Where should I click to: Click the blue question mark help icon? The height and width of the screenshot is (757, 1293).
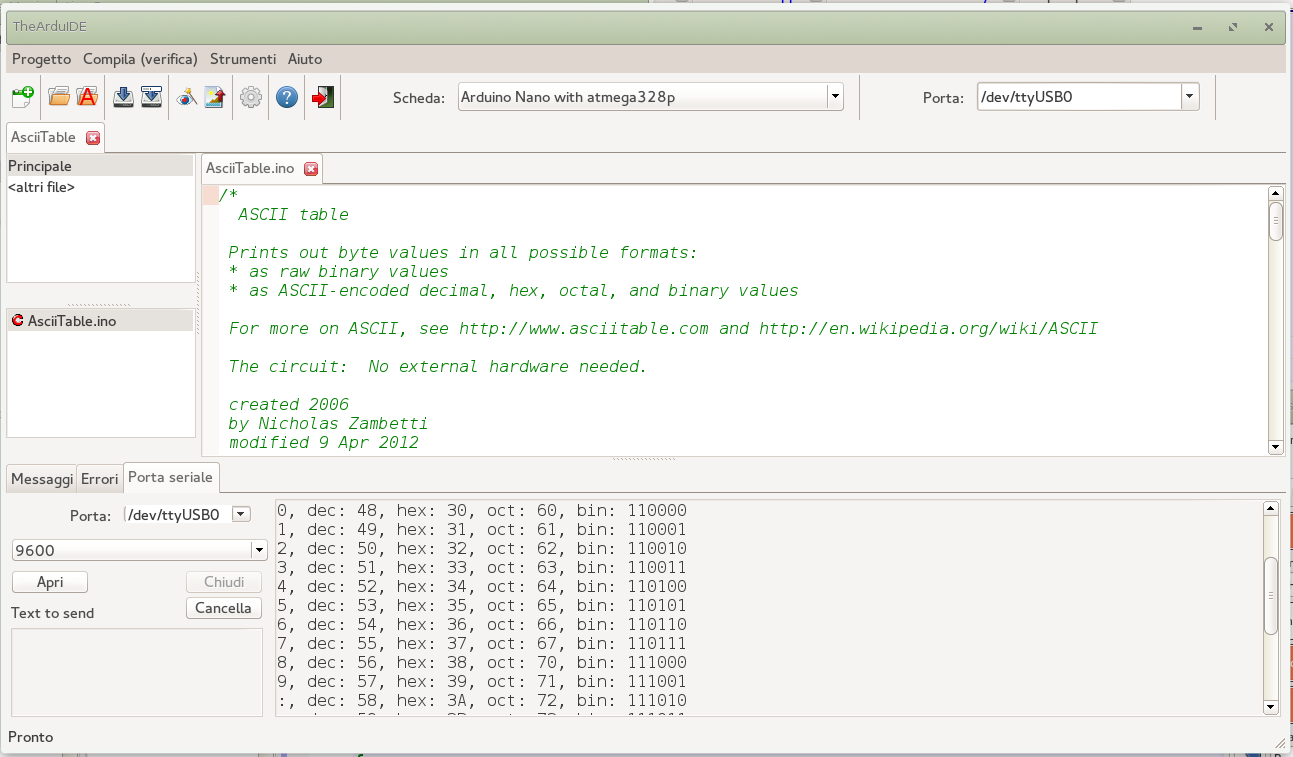287,97
